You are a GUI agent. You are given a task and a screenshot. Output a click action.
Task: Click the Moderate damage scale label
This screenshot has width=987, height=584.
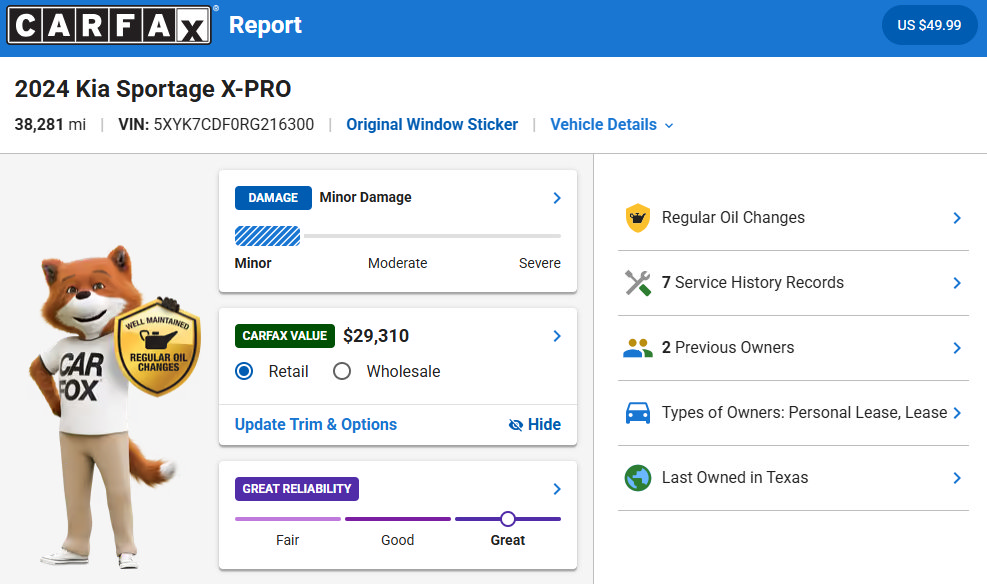398,263
